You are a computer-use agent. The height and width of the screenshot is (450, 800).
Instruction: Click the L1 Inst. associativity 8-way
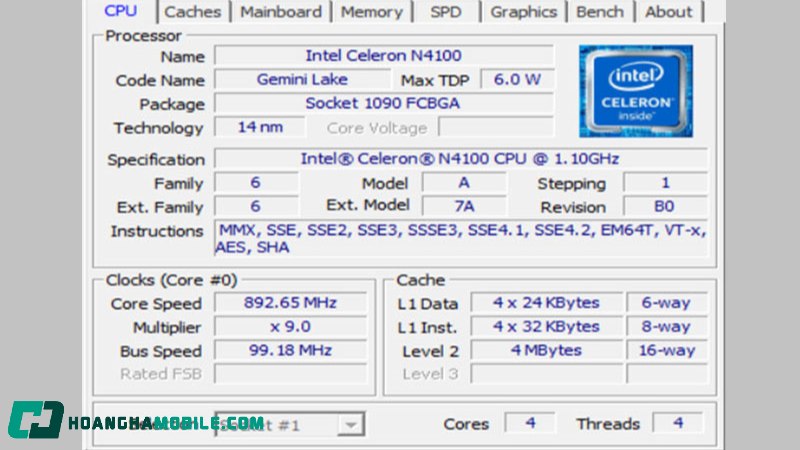click(667, 327)
